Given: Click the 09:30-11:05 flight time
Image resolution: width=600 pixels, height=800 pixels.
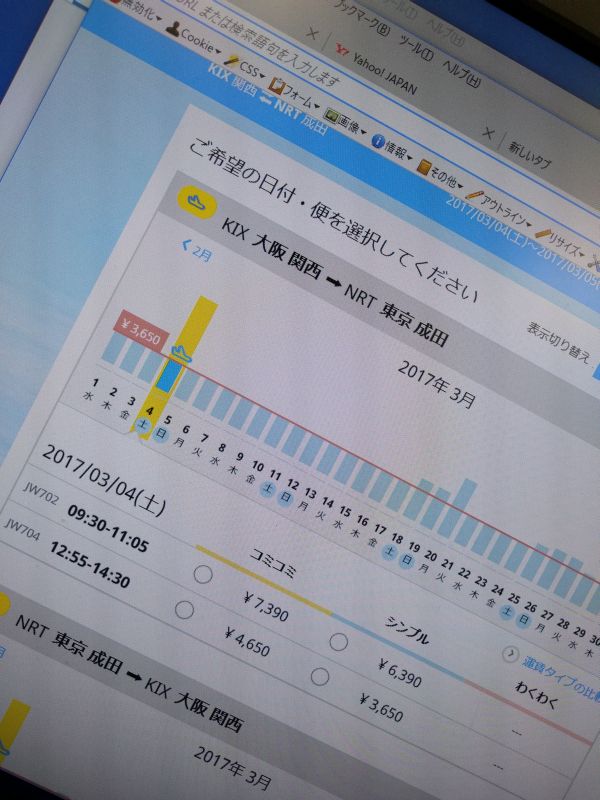Looking at the screenshot, I should click(108, 529).
